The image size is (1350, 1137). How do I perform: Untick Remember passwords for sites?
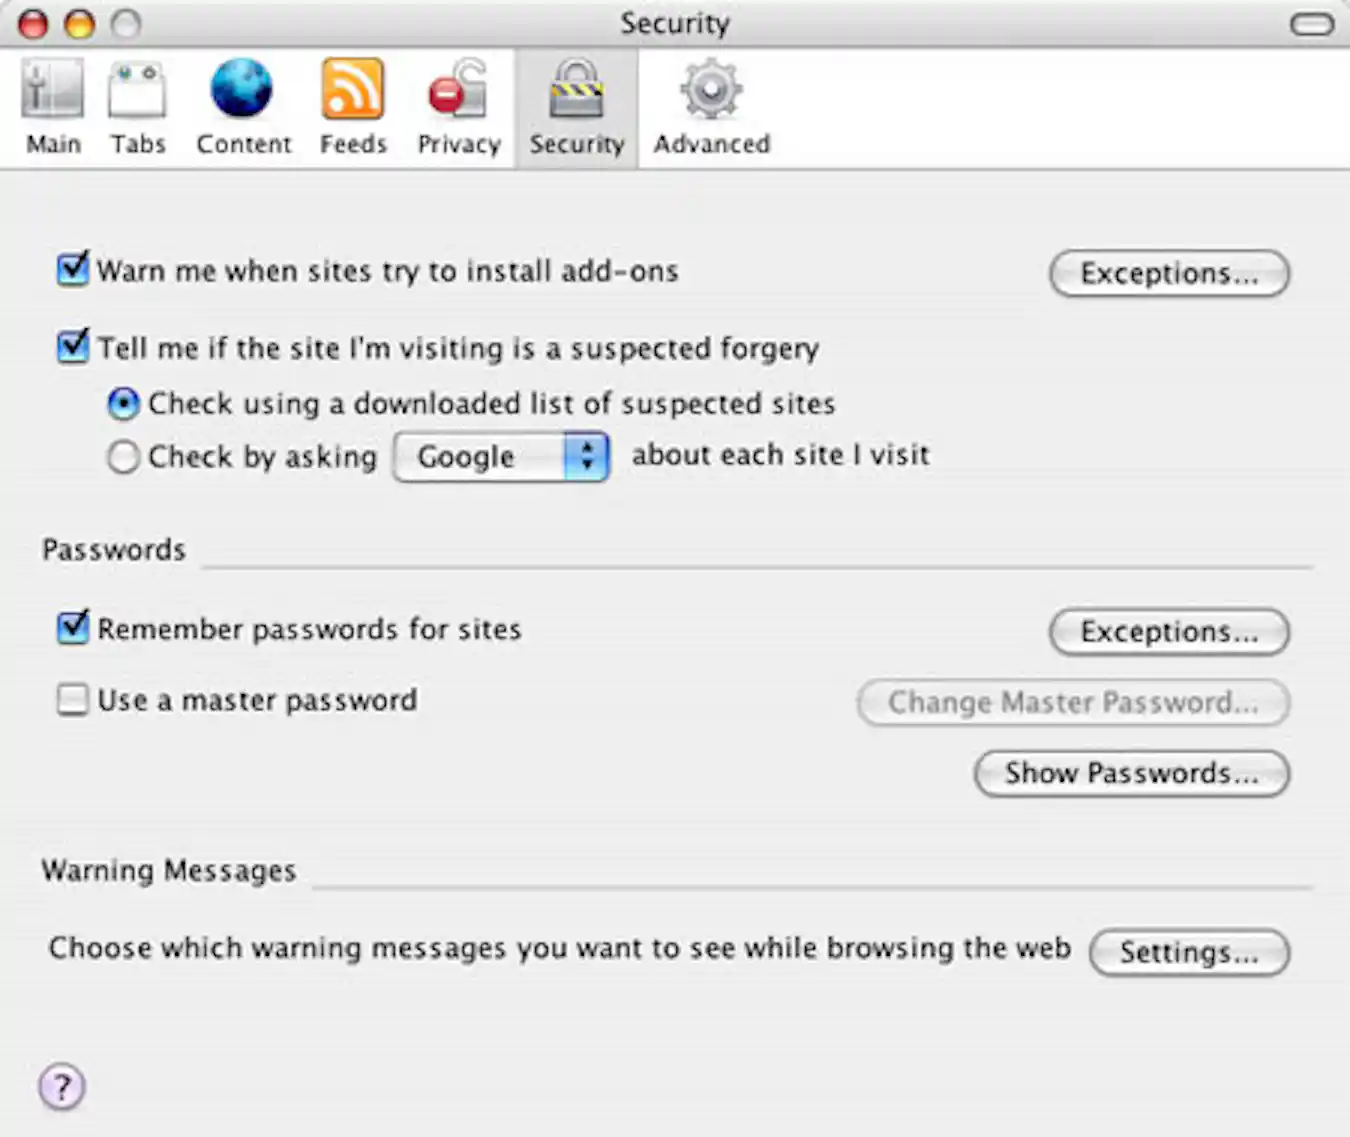[x=73, y=628]
